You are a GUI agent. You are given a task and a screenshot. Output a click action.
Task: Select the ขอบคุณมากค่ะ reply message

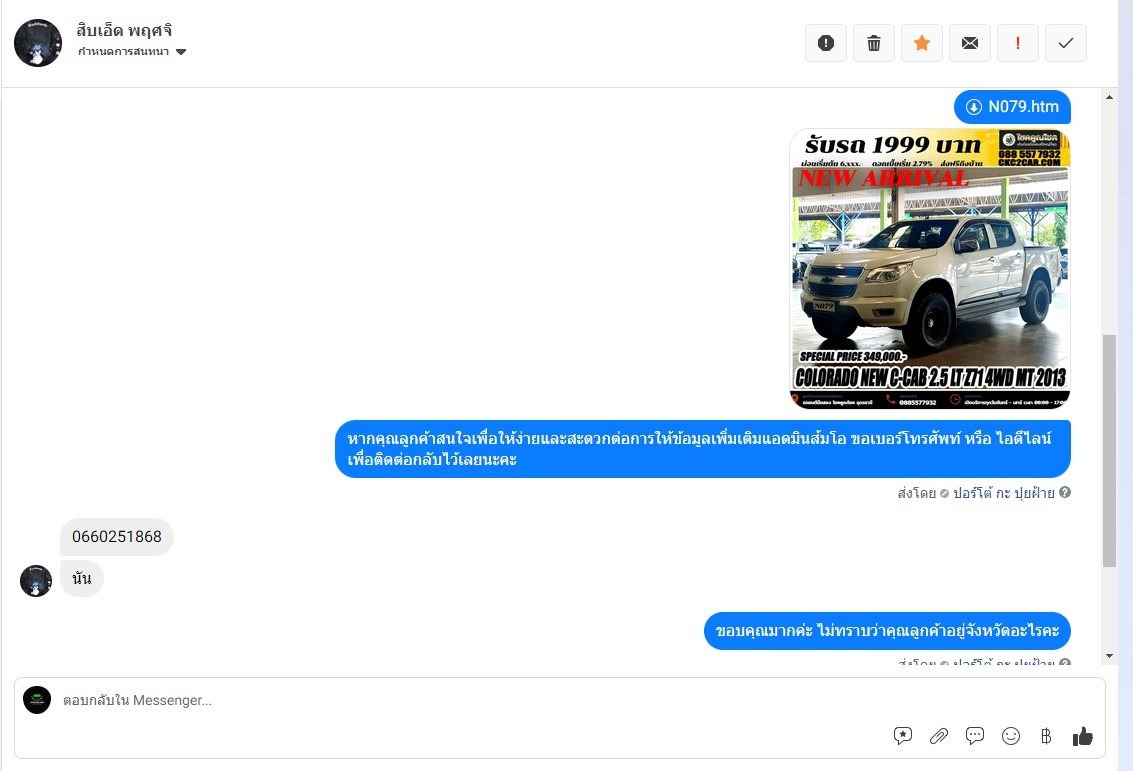point(887,631)
